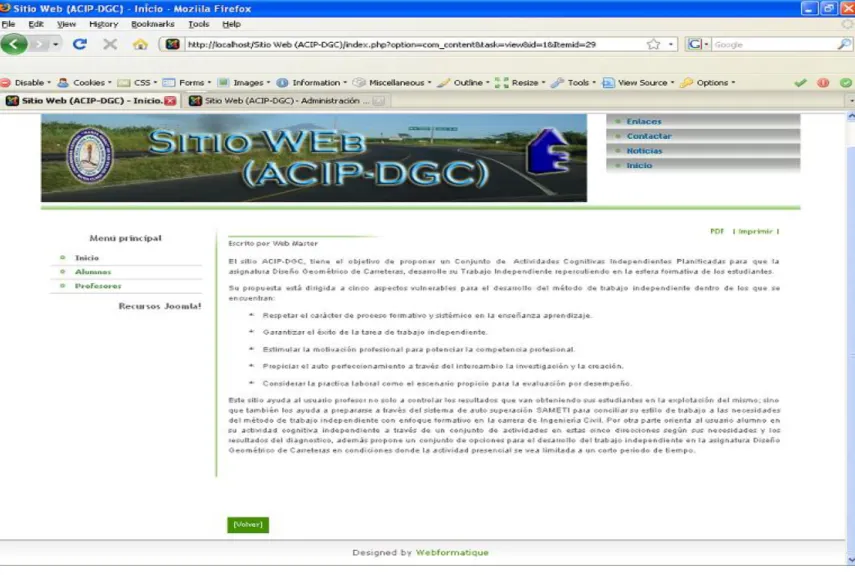Click the blue arrow logo in banner
Screen dimensions: 855x575
[547, 152]
